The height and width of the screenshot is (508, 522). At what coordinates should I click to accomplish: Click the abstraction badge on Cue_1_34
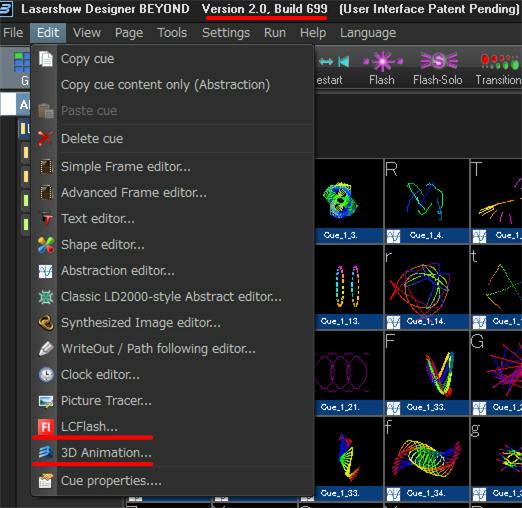click(x=393, y=494)
